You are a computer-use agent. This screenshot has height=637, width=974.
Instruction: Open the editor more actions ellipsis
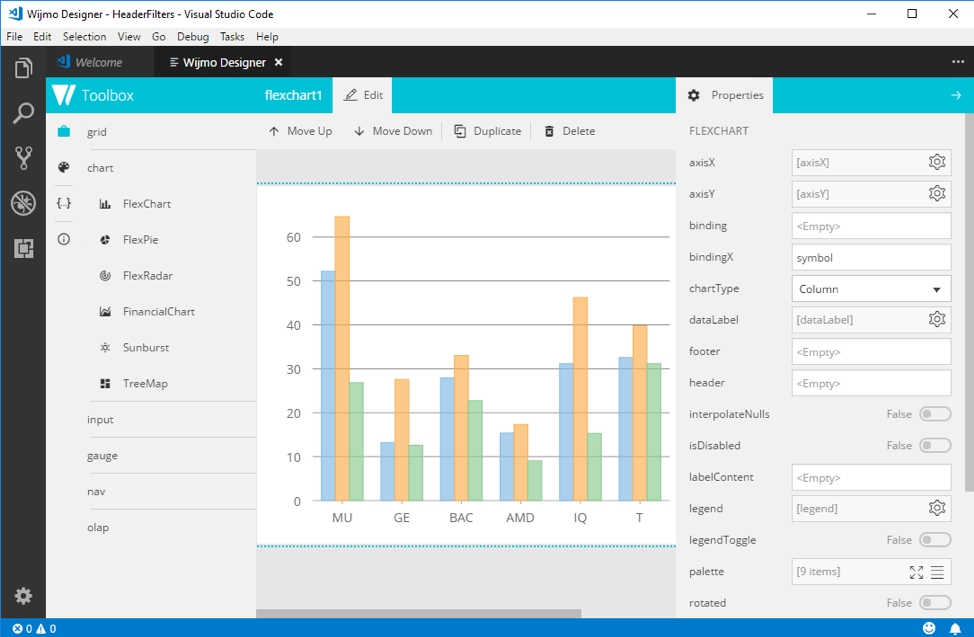958,62
